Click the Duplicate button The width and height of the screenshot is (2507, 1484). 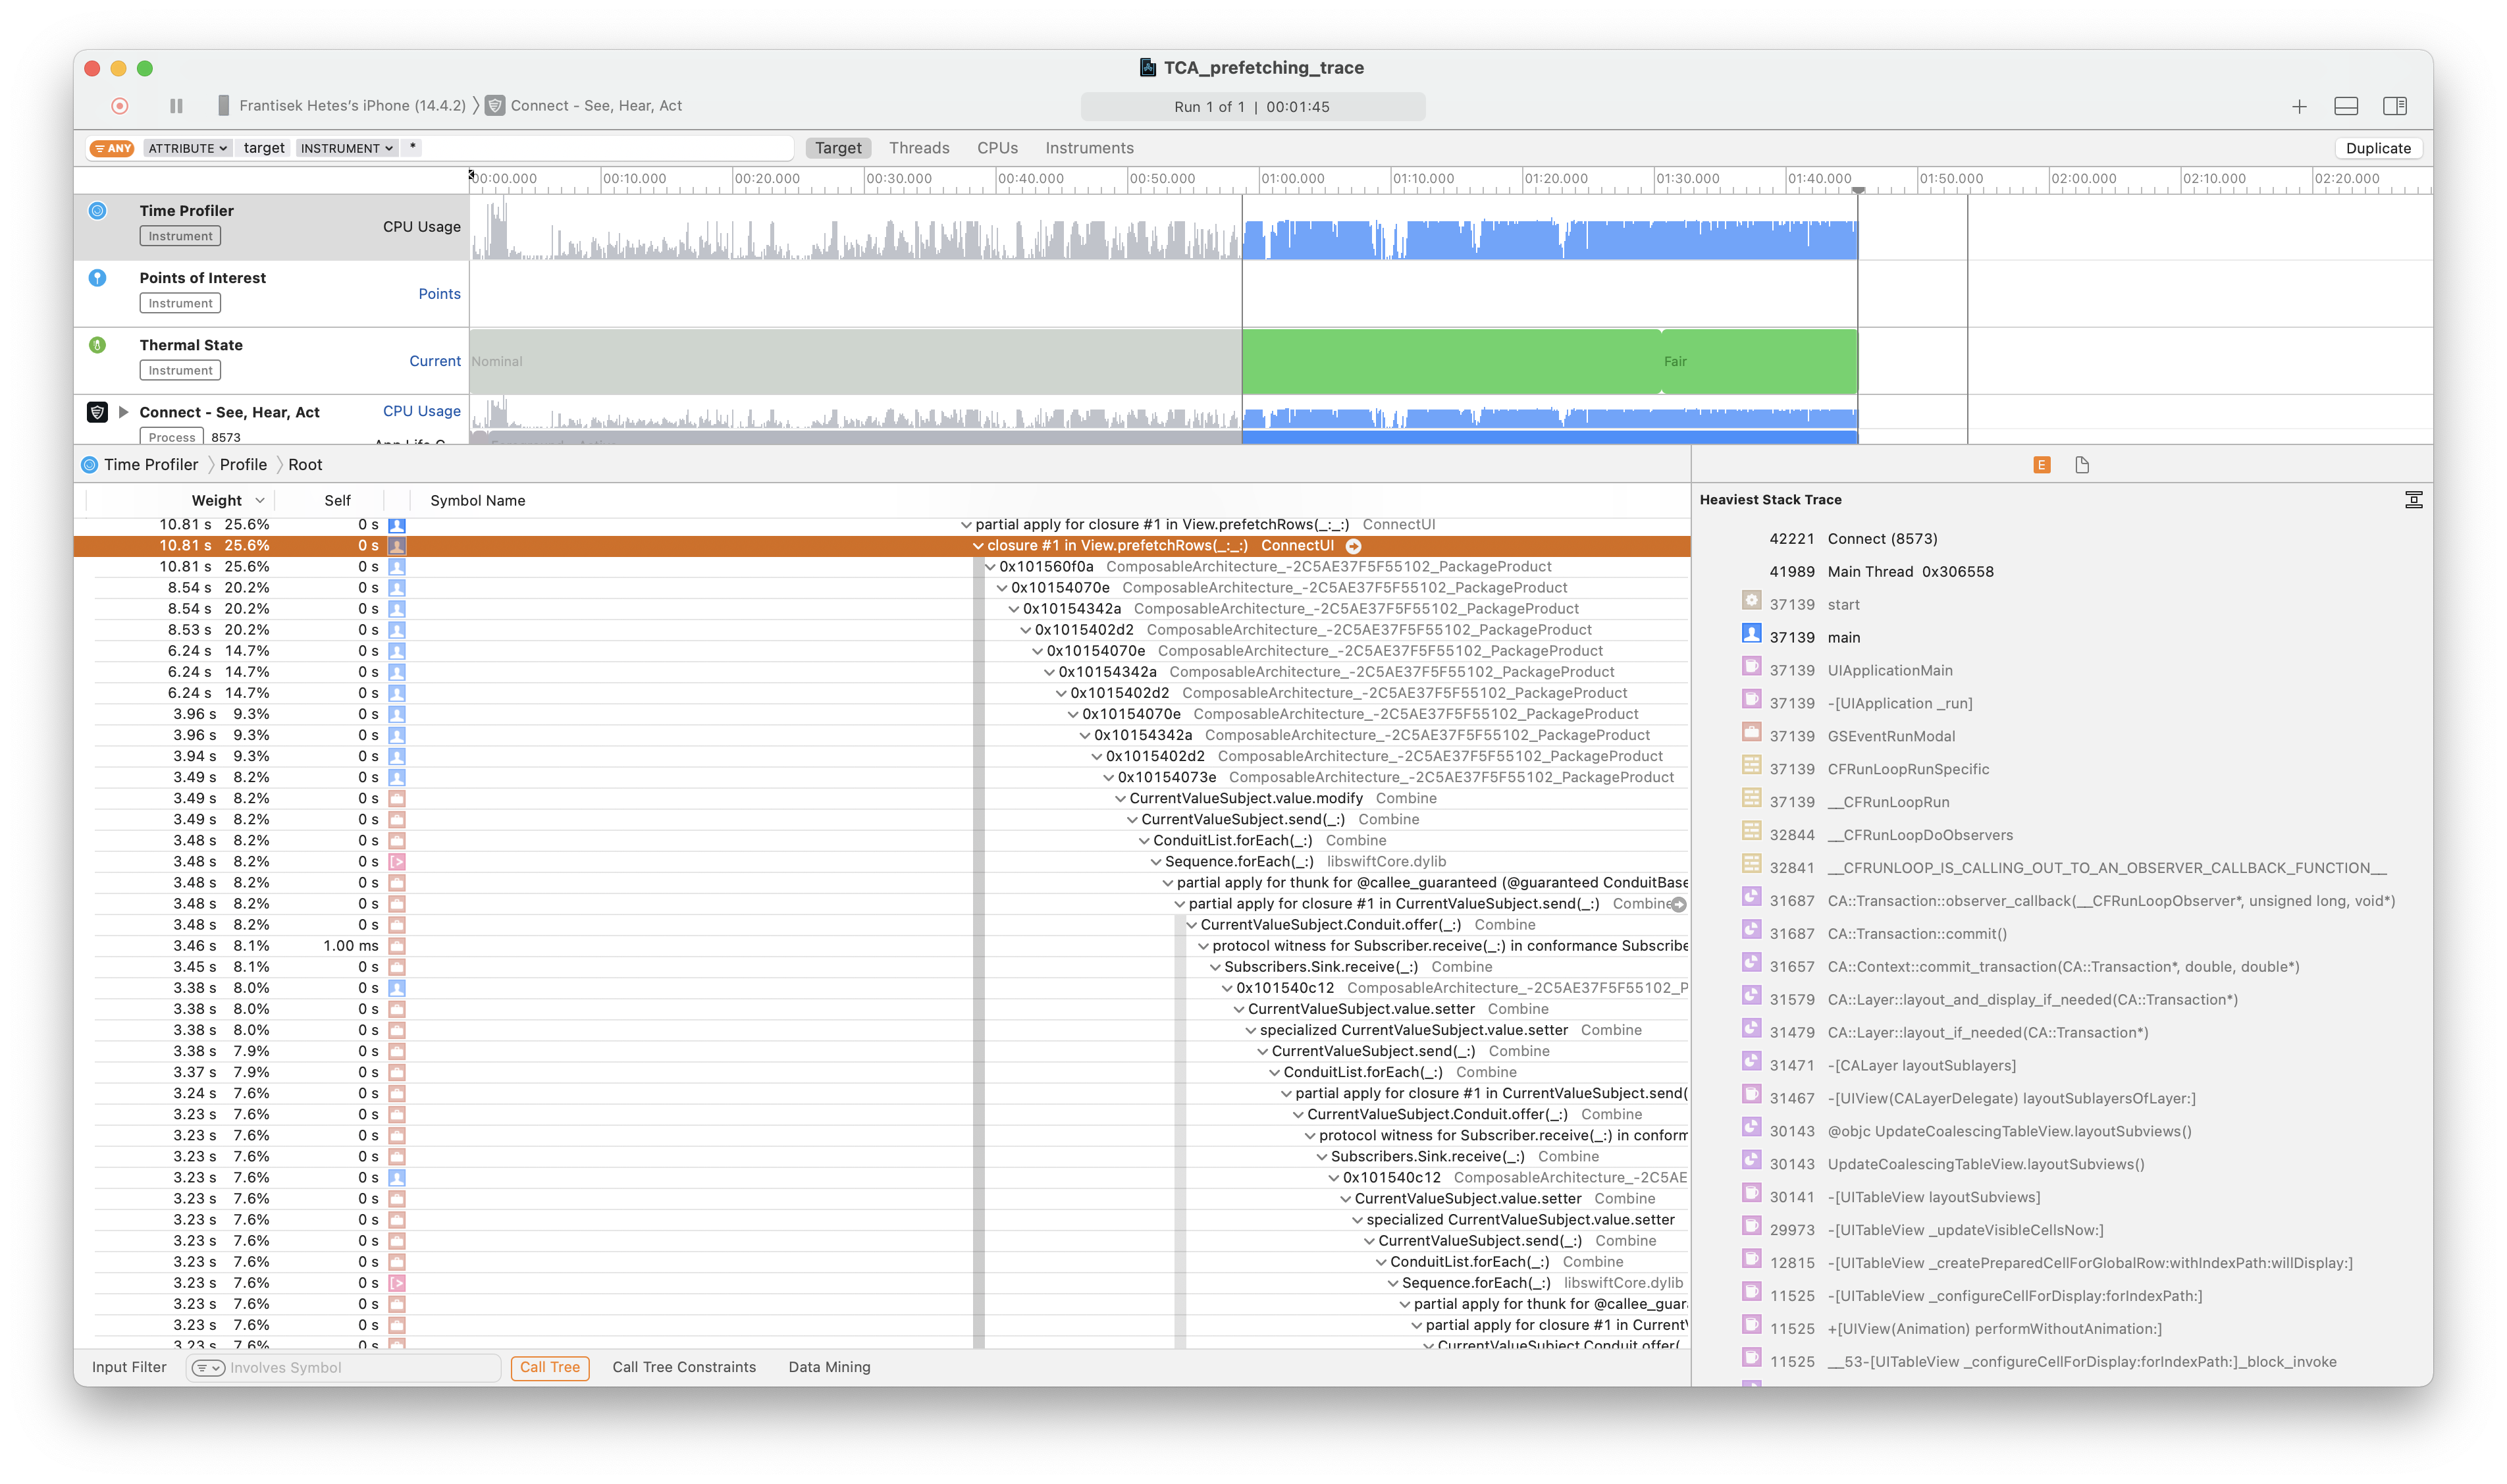tap(2378, 148)
